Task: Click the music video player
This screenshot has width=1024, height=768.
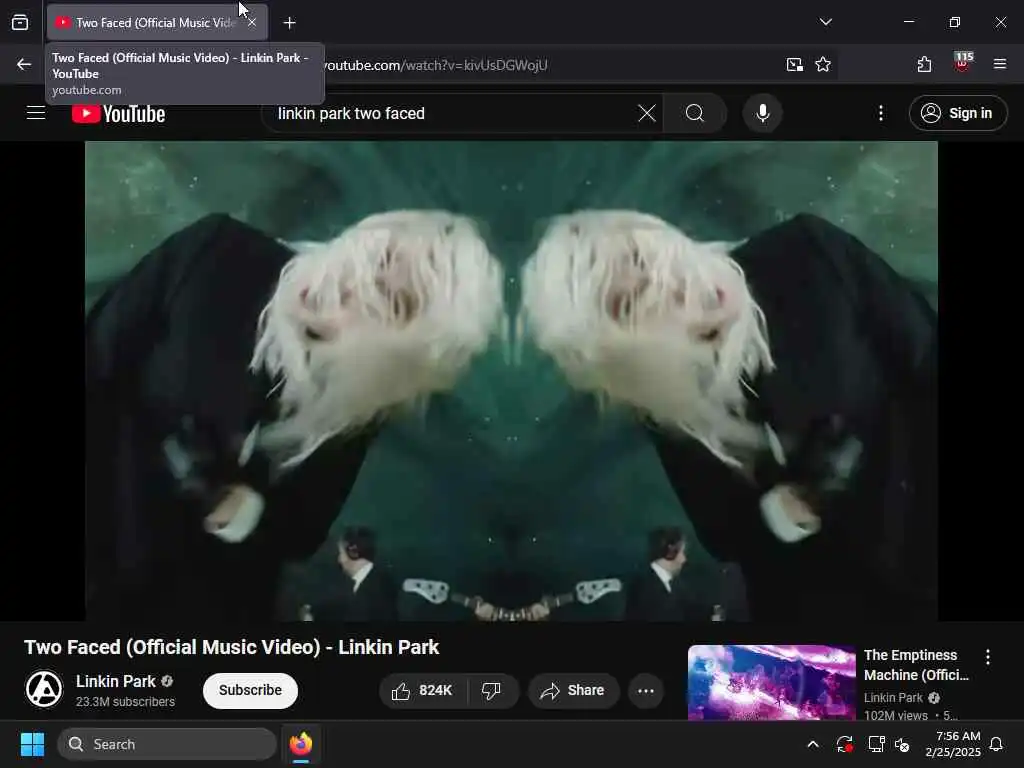Action: point(511,381)
